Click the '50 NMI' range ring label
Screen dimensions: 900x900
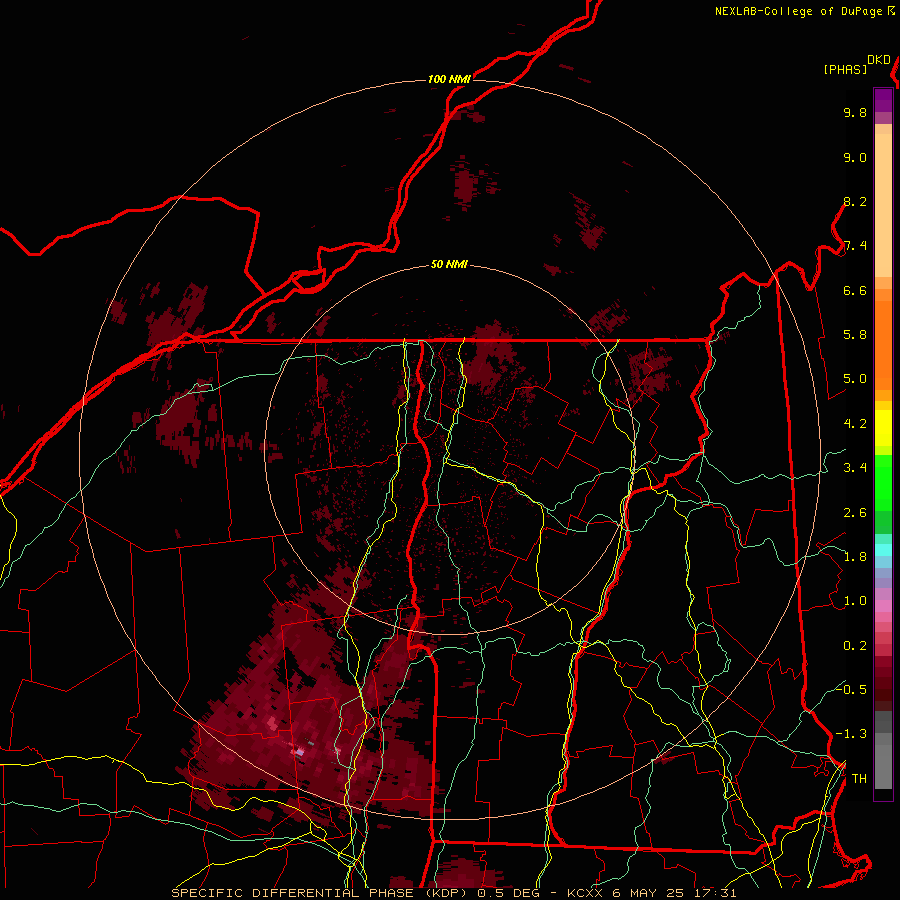(x=449, y=265)
